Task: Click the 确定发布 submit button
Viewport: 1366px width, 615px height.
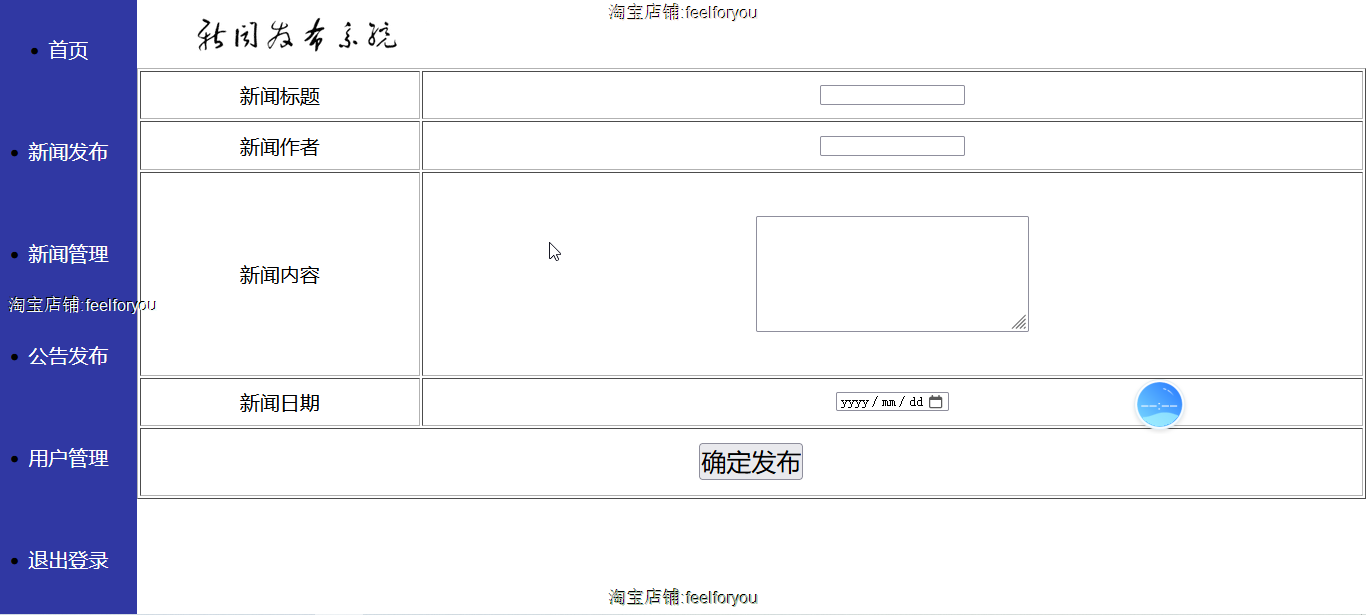Action: [x=751, y=462]
